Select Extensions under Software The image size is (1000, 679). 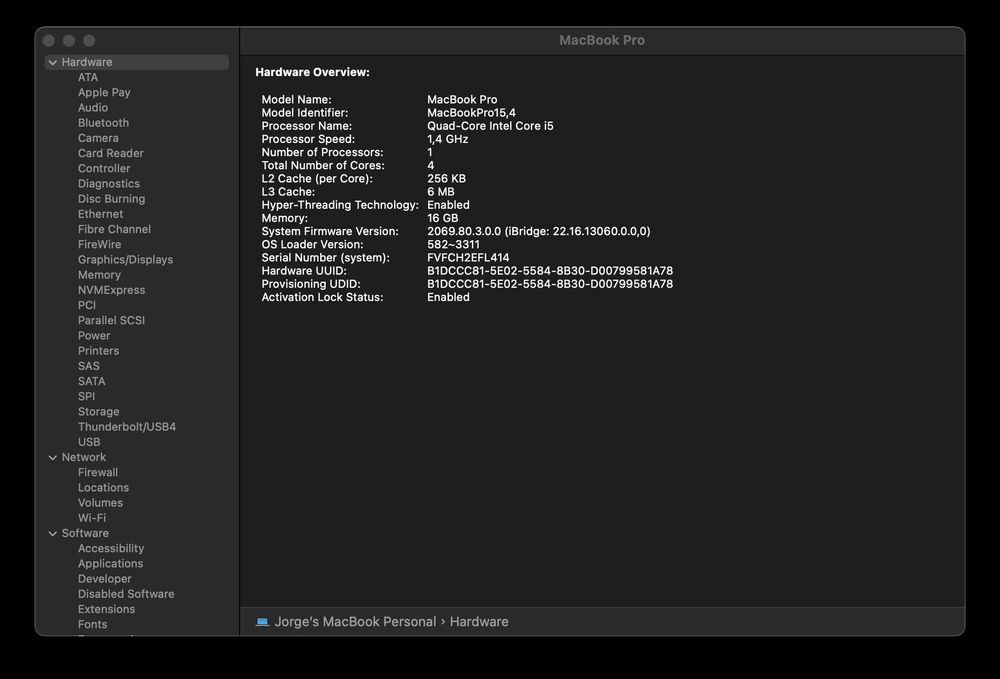(107, 610)
